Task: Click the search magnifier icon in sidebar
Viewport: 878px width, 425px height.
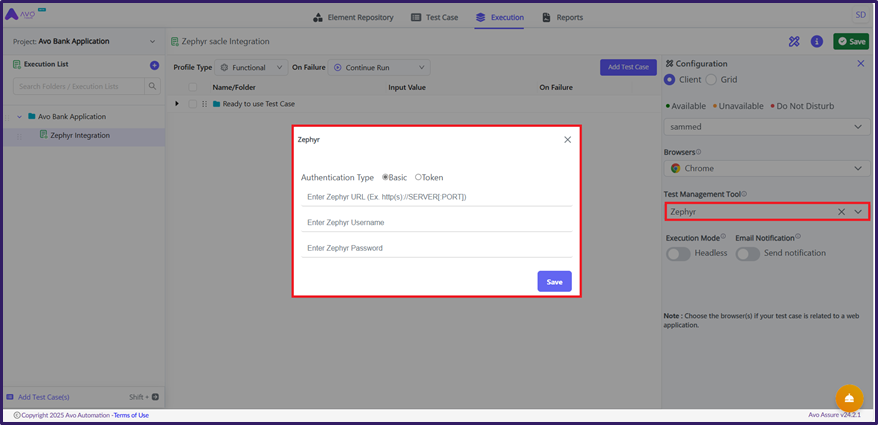Action: click(x=153, y=87)
